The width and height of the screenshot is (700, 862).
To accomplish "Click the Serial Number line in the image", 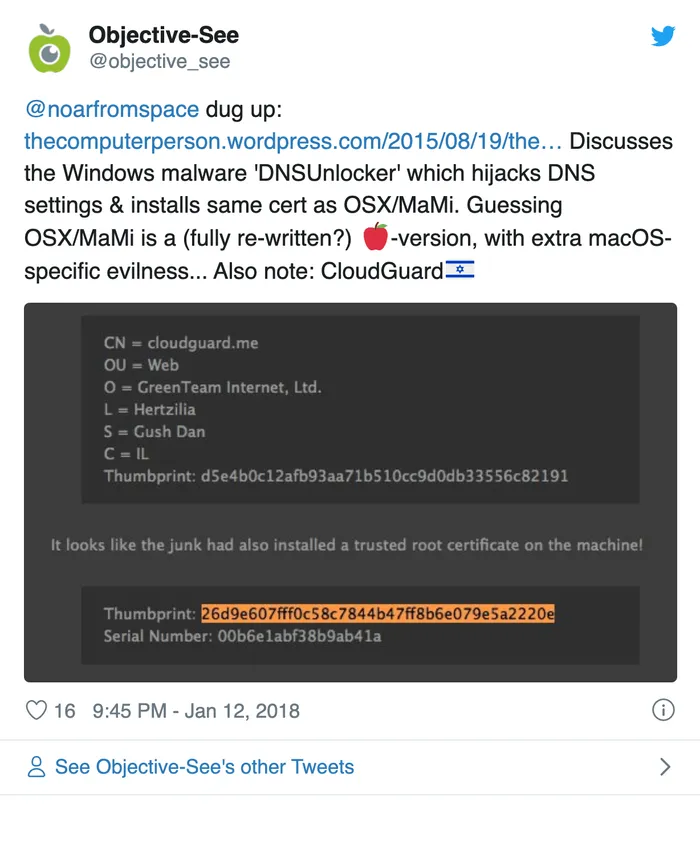I will coord(242,635).
